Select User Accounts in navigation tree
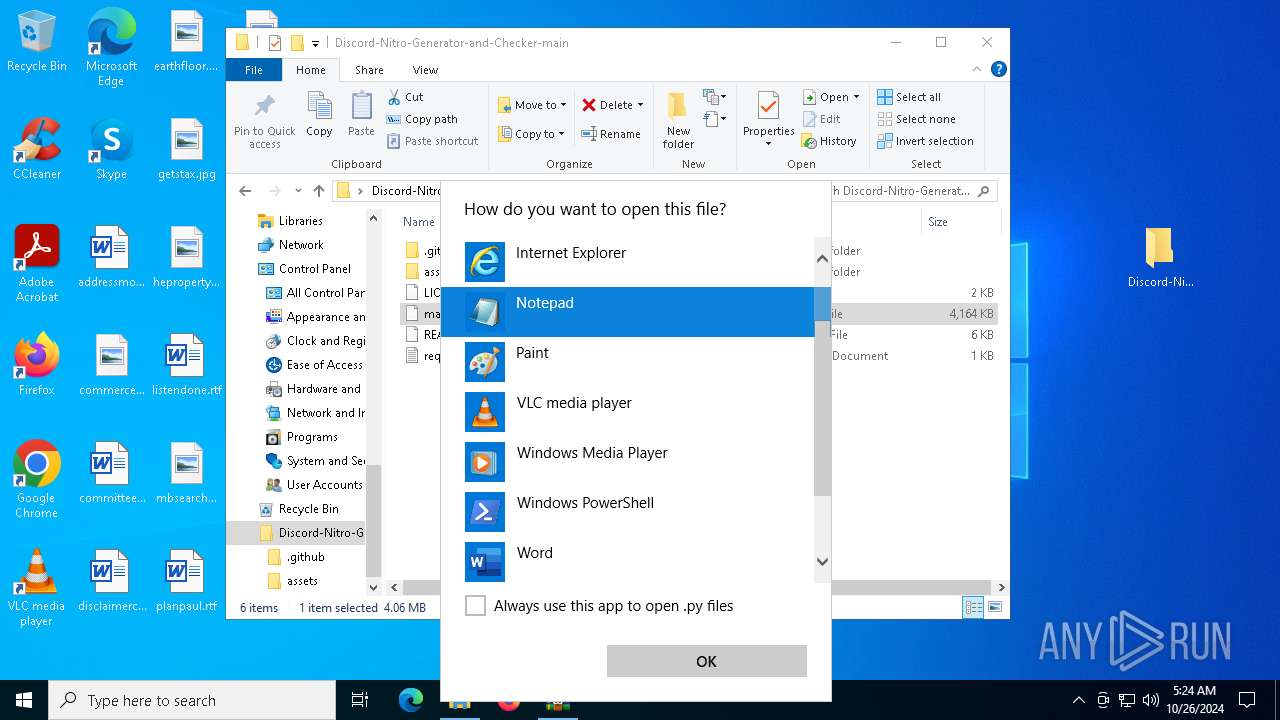This screenshot has height=720, width=1280. tap(323, 485)
